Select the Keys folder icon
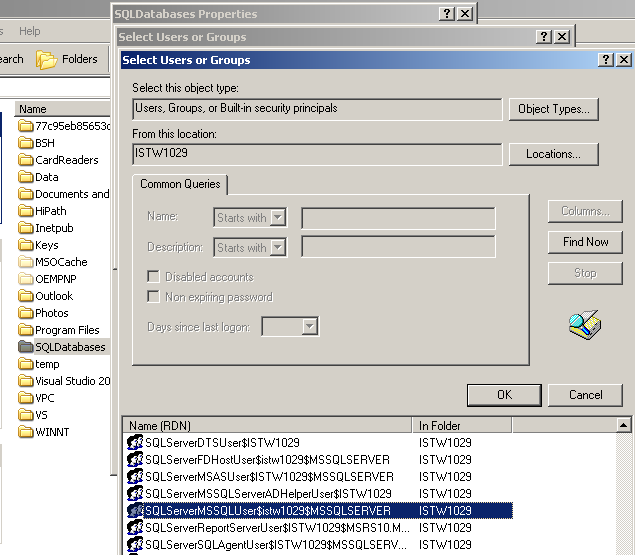Screen dimensions: 635x555 tap(26, 245)
